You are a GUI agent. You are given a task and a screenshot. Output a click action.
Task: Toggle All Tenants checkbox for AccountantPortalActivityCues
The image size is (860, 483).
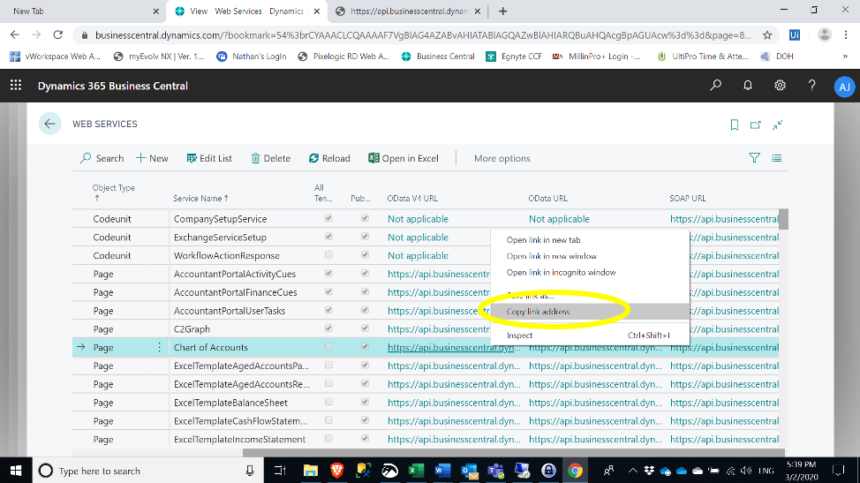329,274
